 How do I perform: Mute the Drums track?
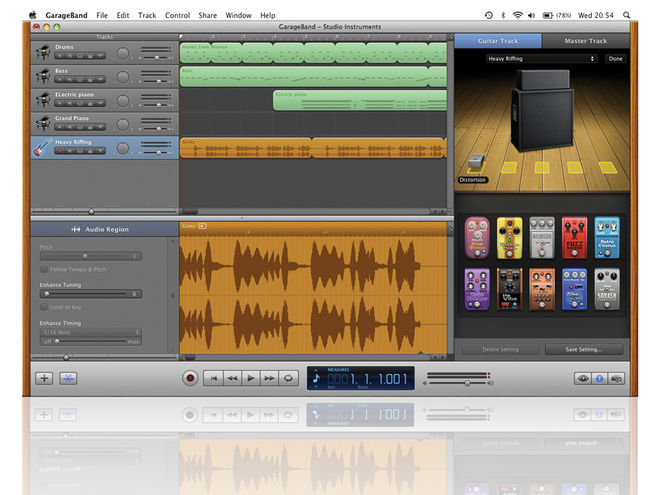pyautogui.click(x=70, y=56)
